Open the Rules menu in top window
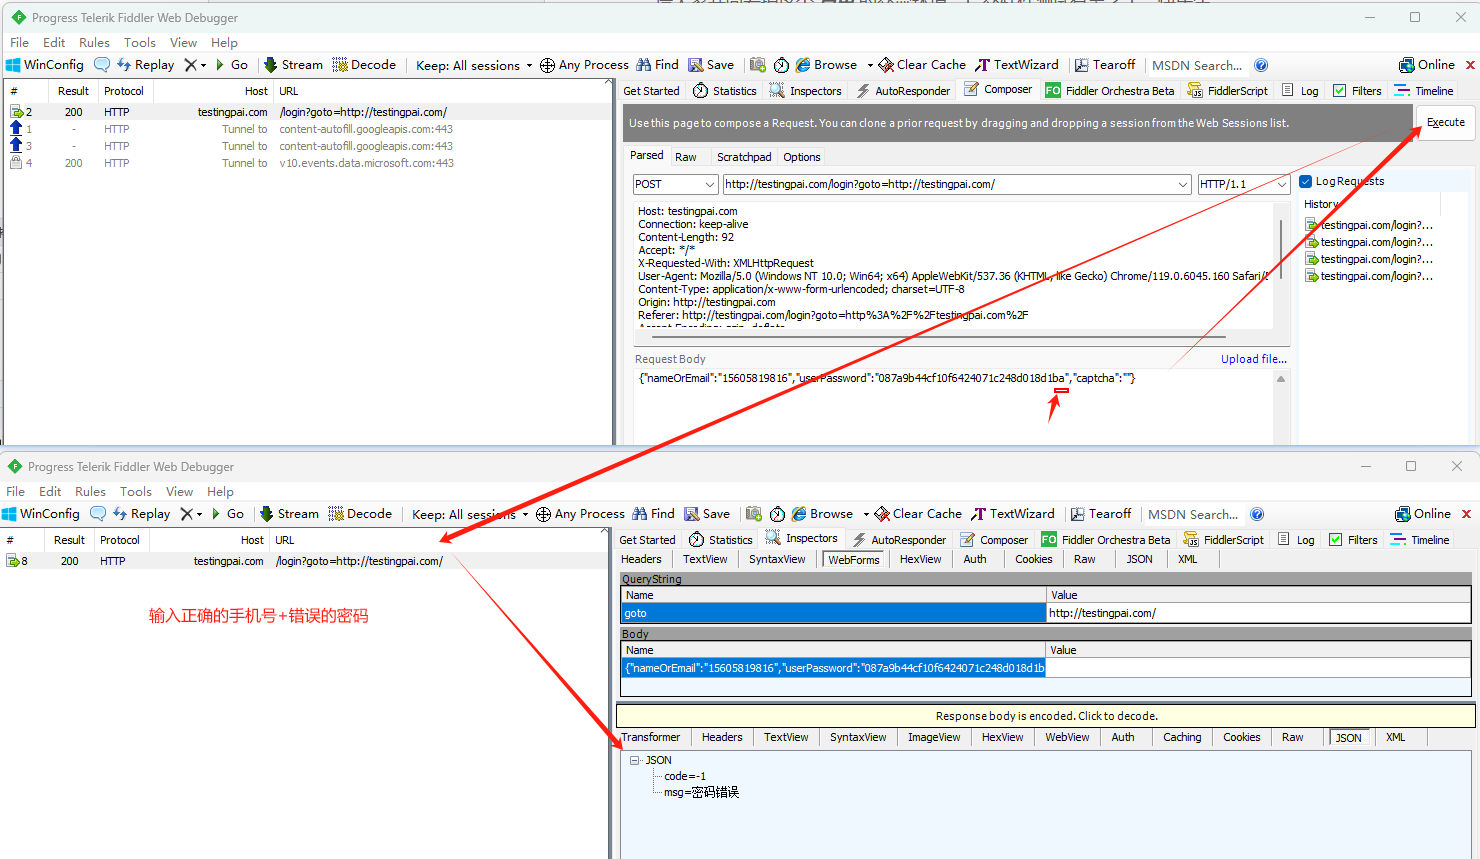 tap(94, 43)
